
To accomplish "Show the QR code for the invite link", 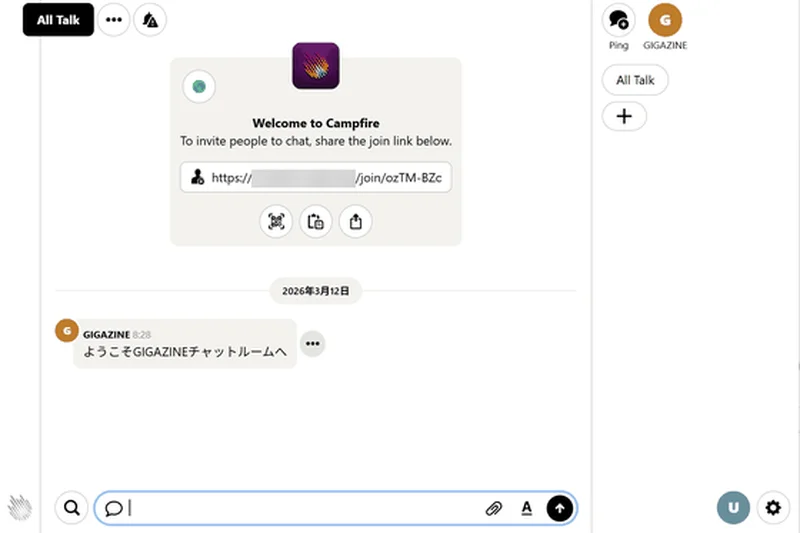I will [276, 221].
